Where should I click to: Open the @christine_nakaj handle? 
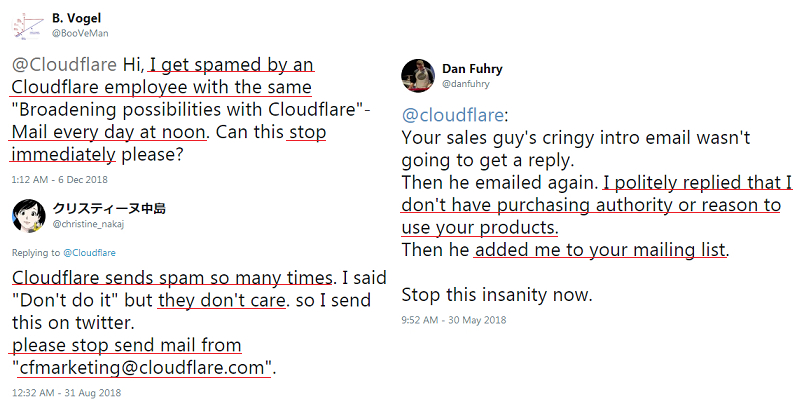point(91,224)
